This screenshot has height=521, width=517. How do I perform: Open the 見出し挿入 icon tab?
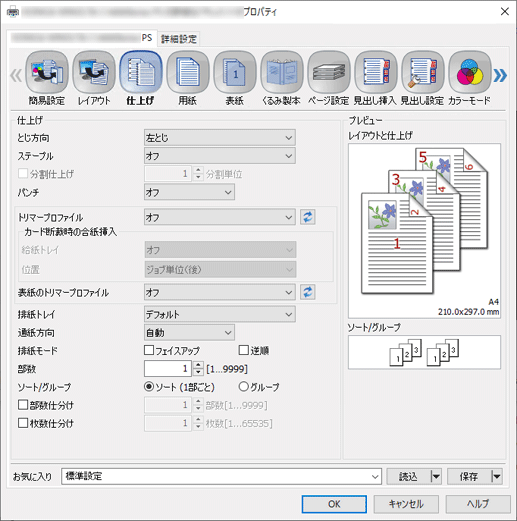pos(376,78)
